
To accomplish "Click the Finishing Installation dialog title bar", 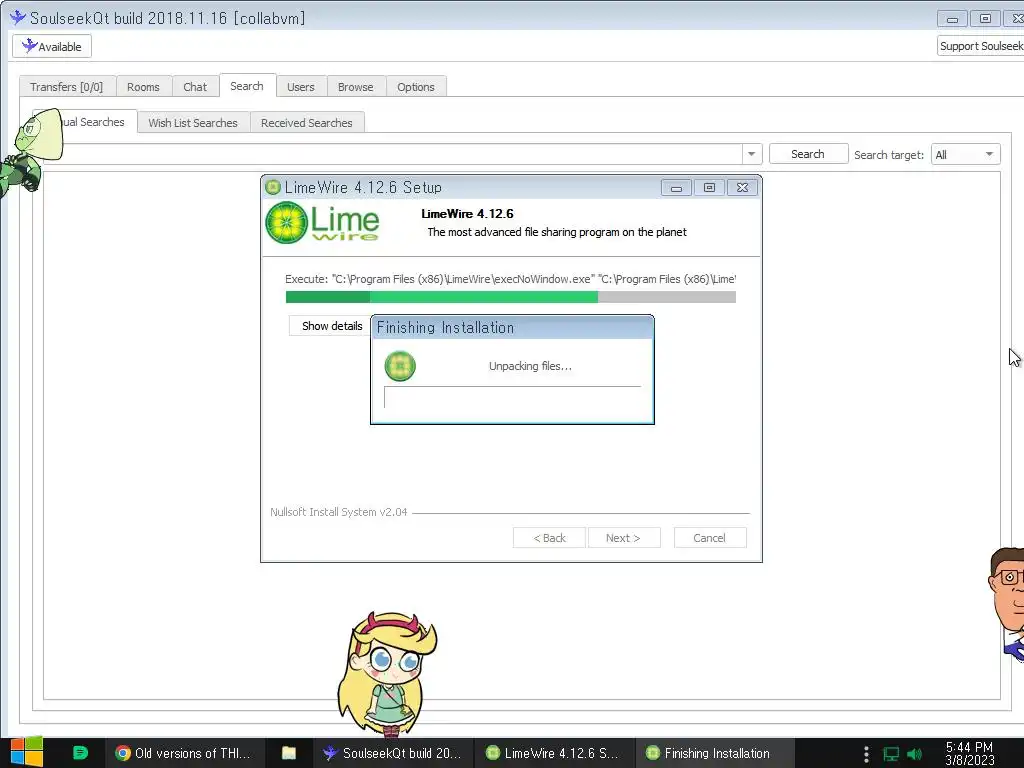I will point(512,328).
